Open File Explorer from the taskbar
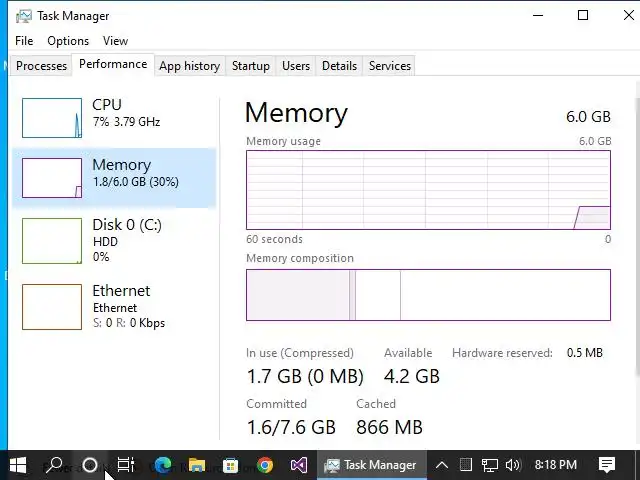 click(x=197, y=465)
